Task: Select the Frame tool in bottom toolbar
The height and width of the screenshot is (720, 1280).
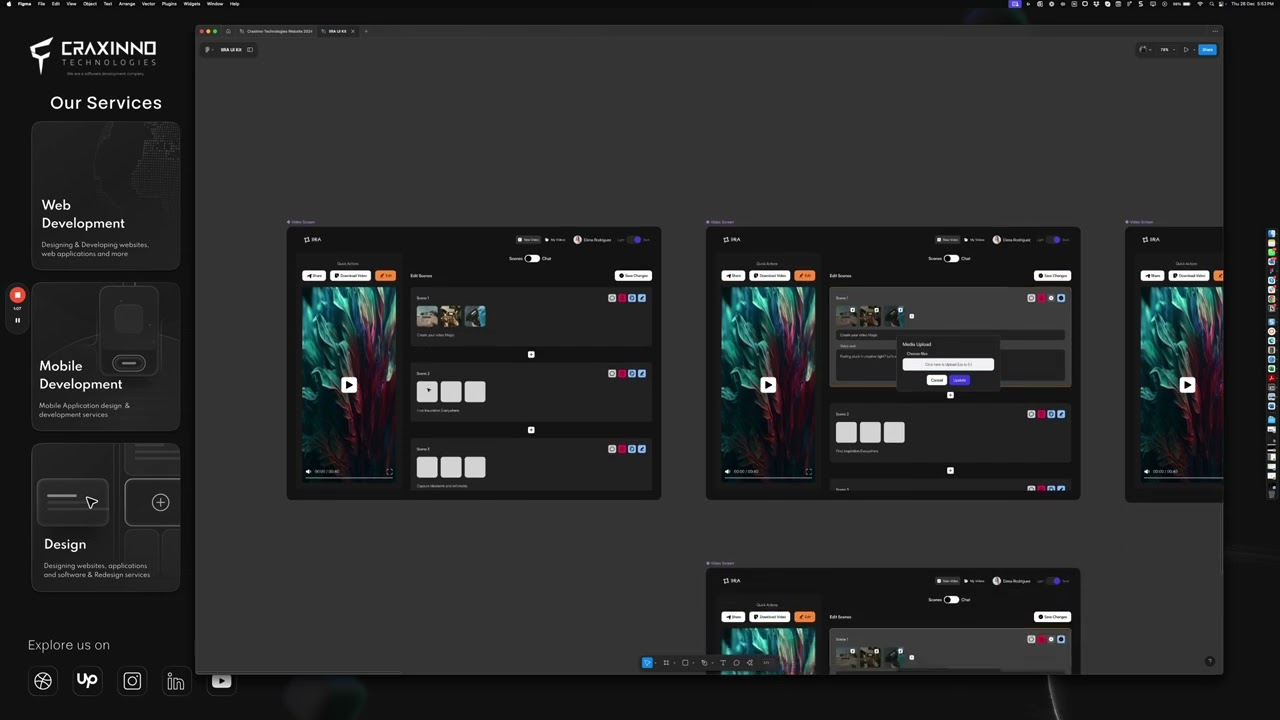Action: point(666,663)
